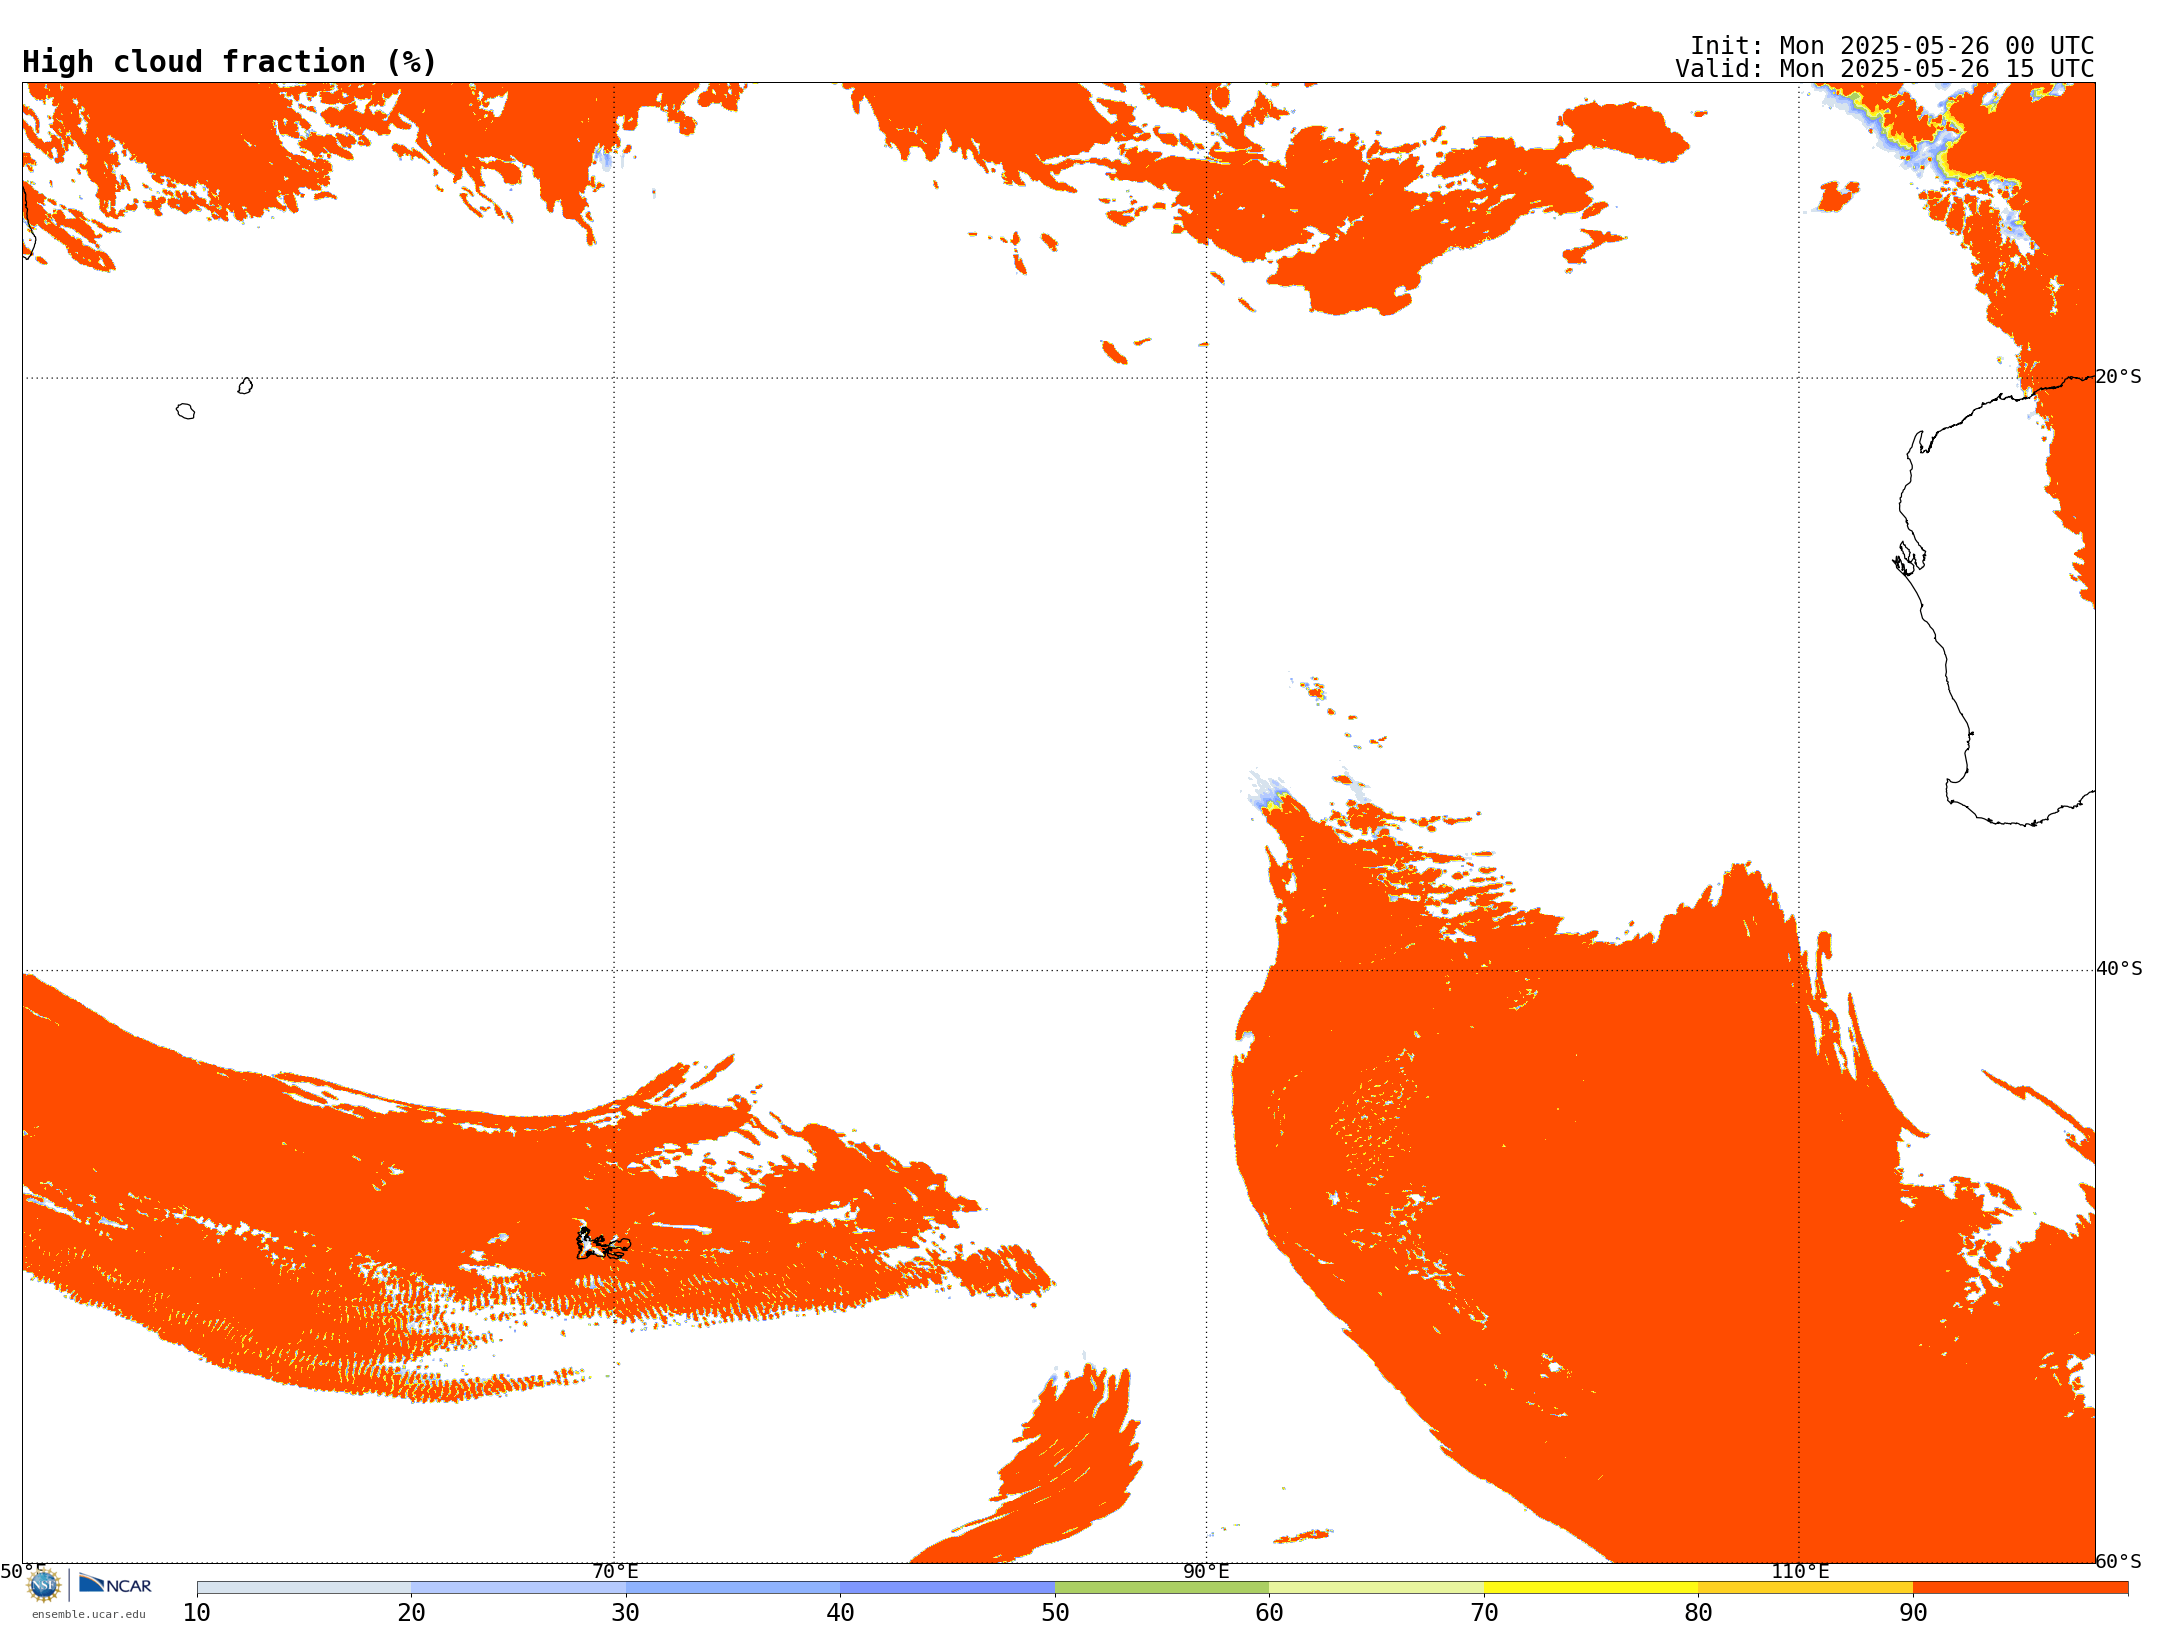
Task: Click the 40°S latitude label
Action: (2119, 969)
